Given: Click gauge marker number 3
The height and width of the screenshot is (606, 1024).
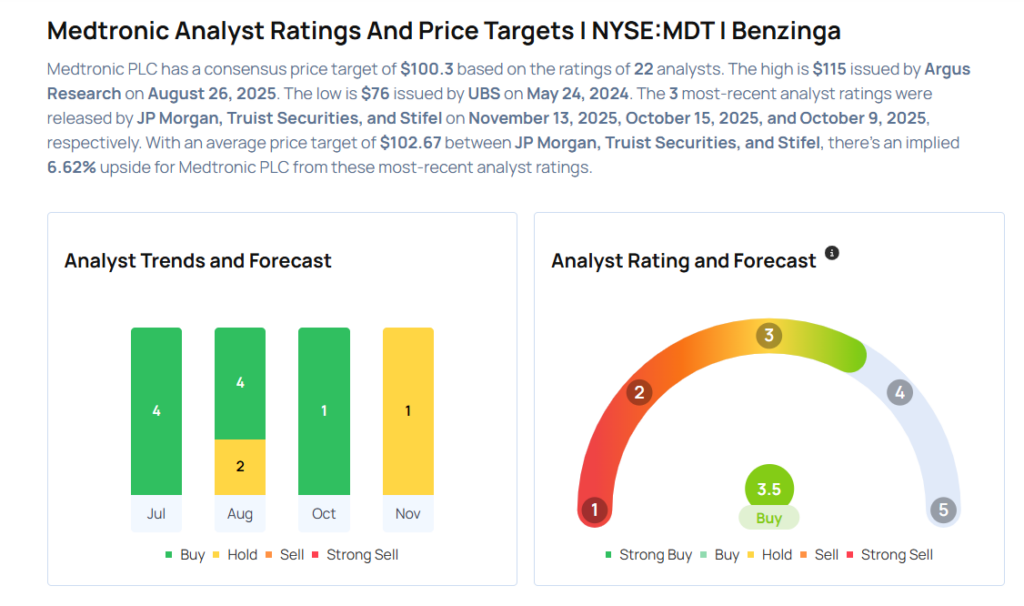Looking at the screenshot, I should coord(769,335).
